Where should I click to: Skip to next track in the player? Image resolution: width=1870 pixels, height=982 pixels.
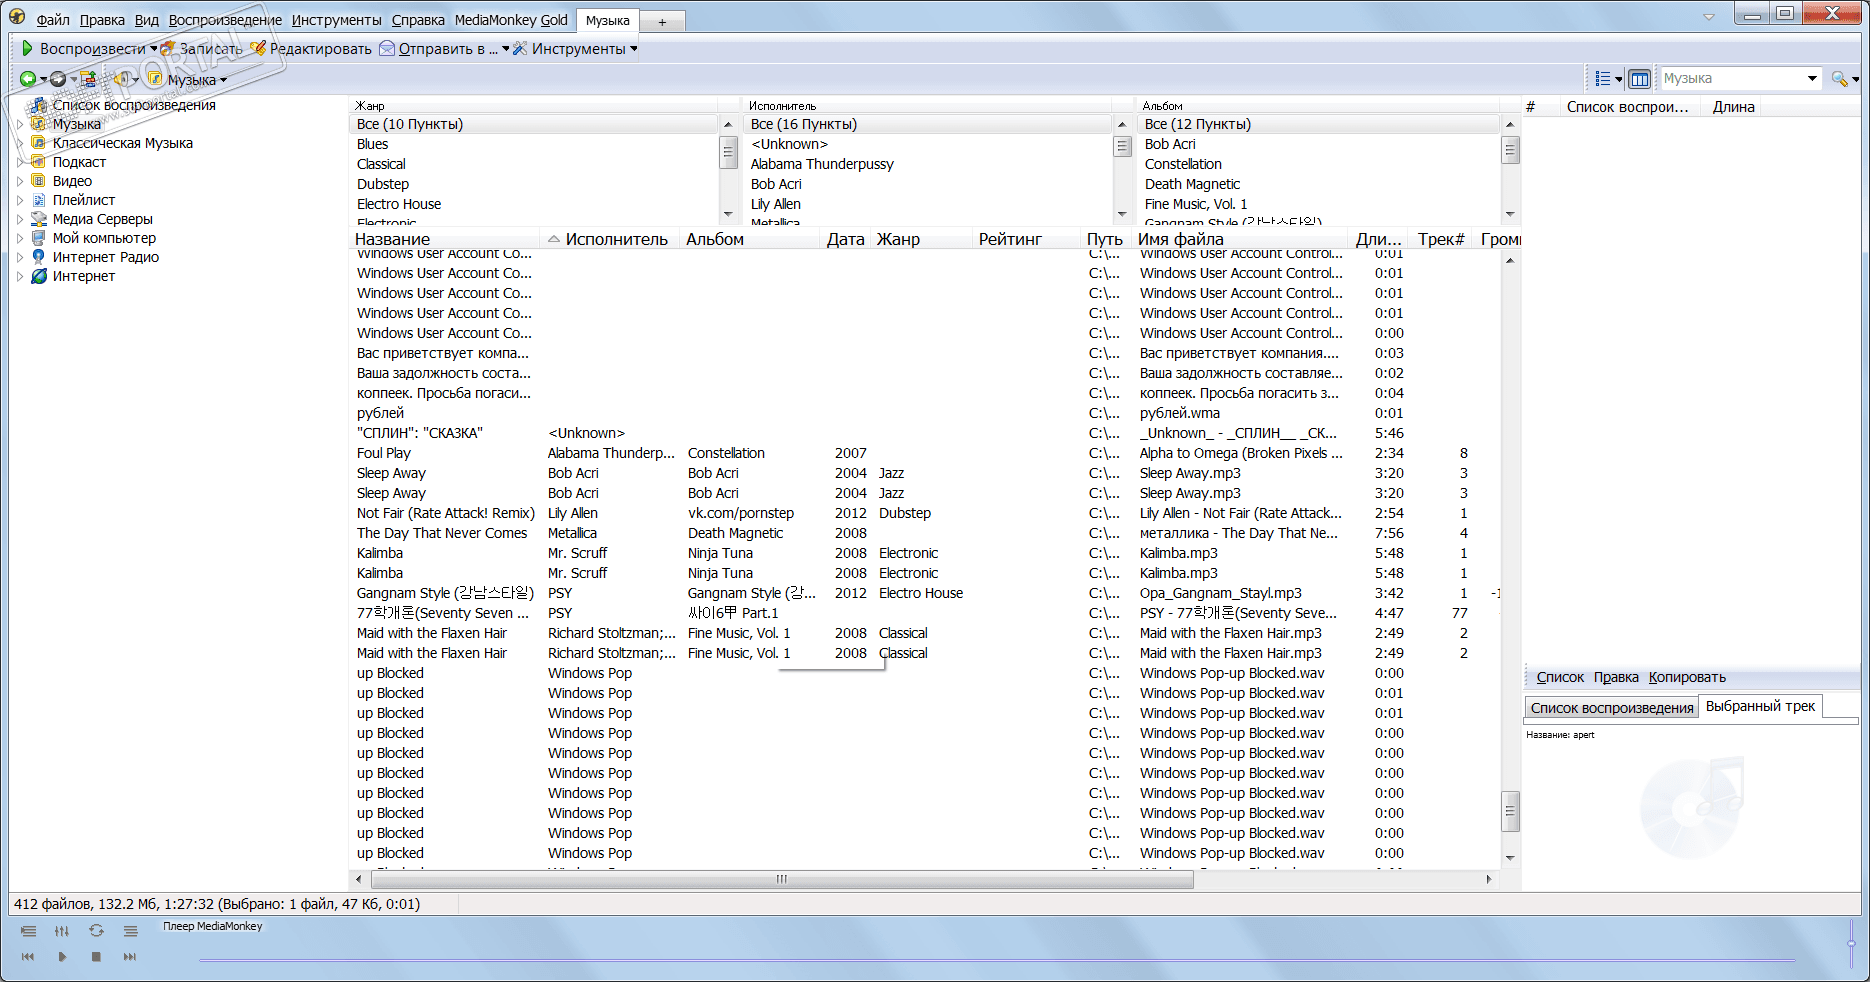pos(130,957)
